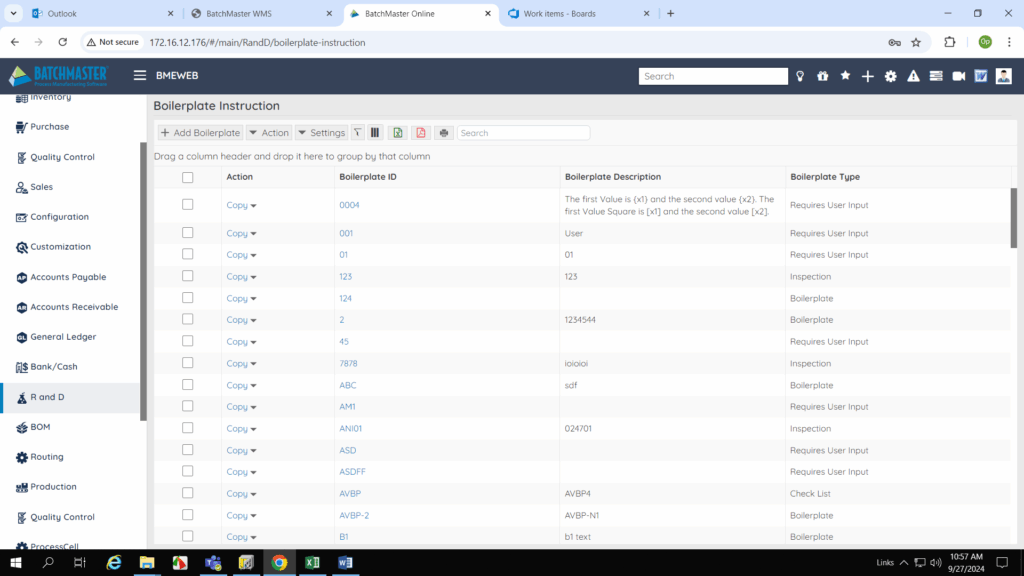The height and width of the screenshot is (576, 1024).
Task: Toggle the select-all checkbox in grid header
Action: pos(187,177)
